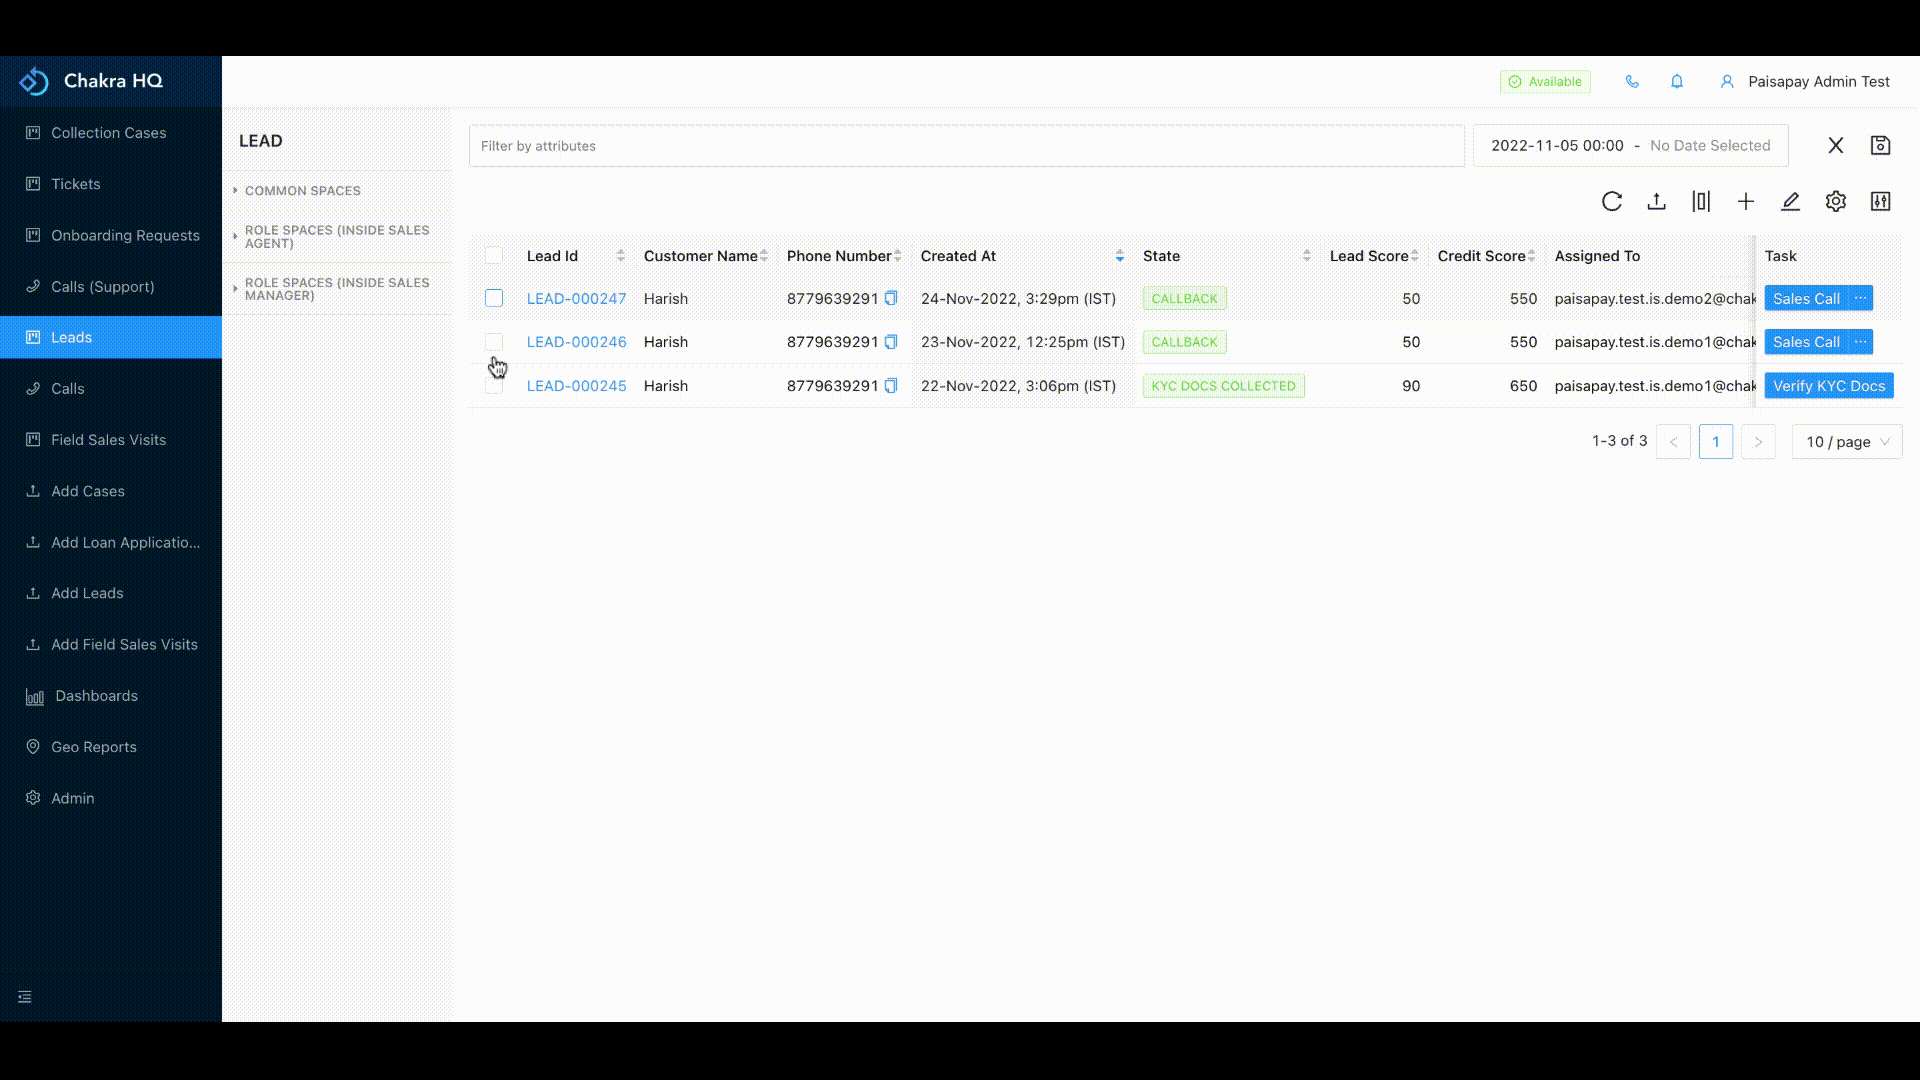
Task: Select checkbox for LEAD-000247 row
Action: click(494, 298)
